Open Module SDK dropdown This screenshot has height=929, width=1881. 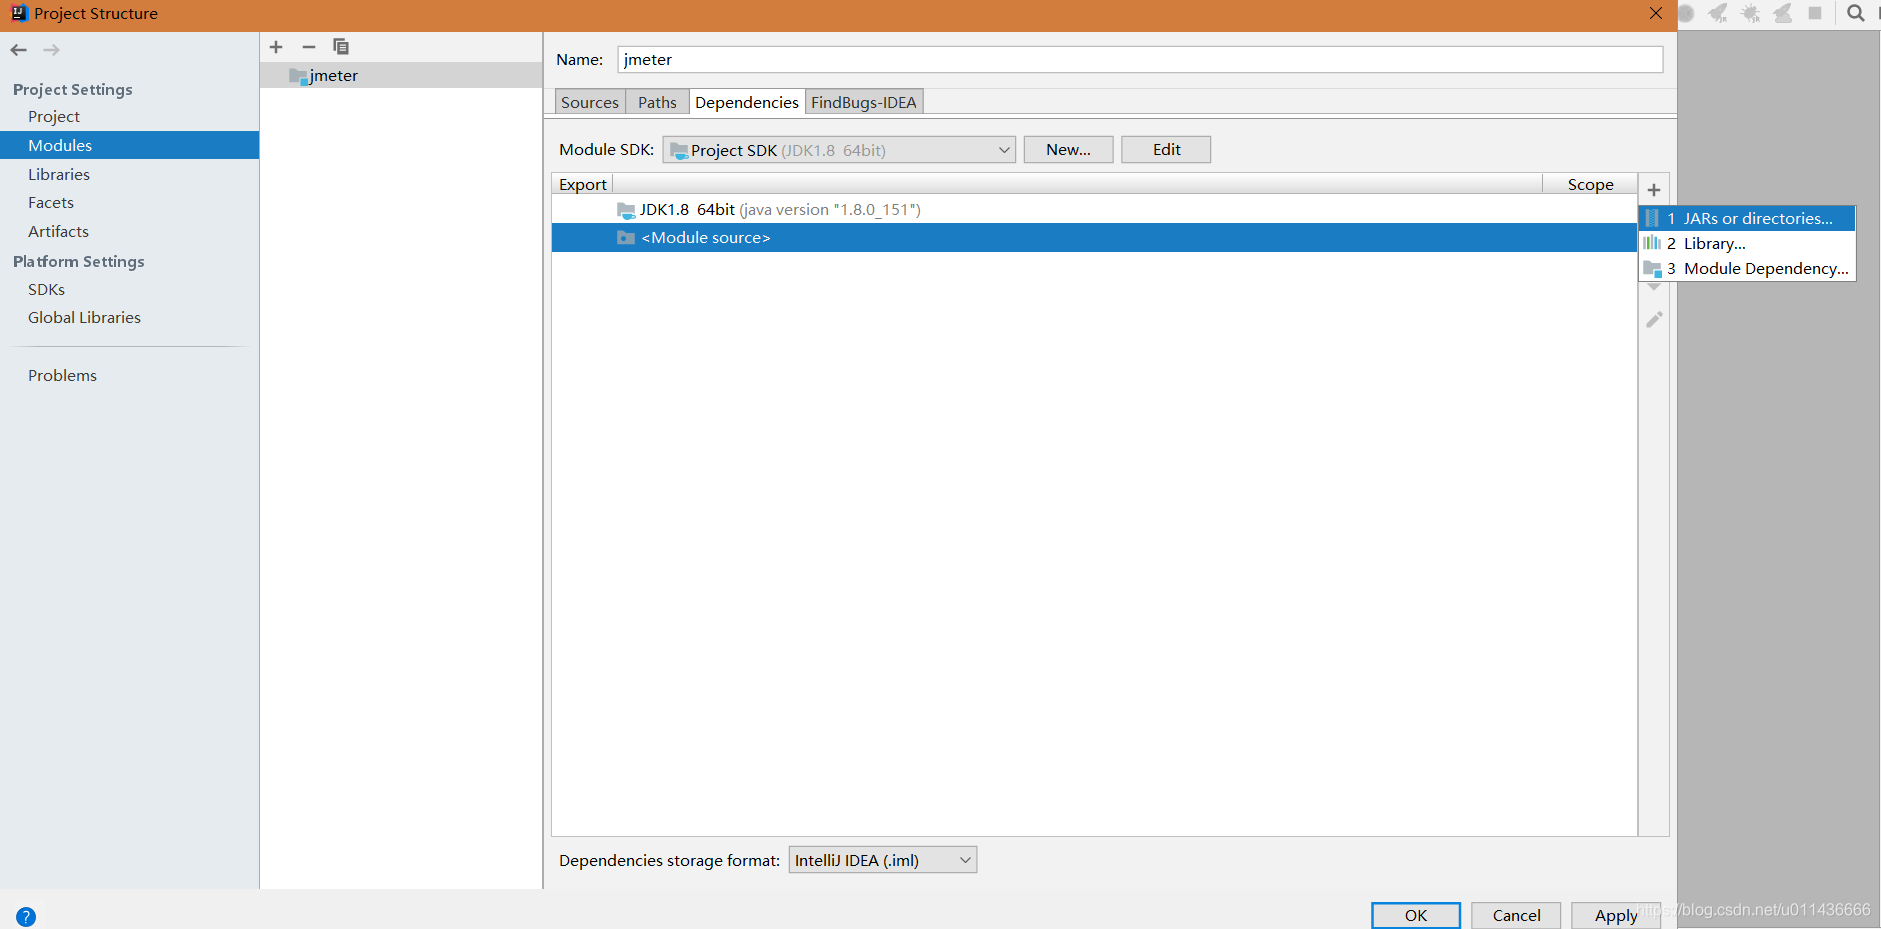(x=839, y=150)
